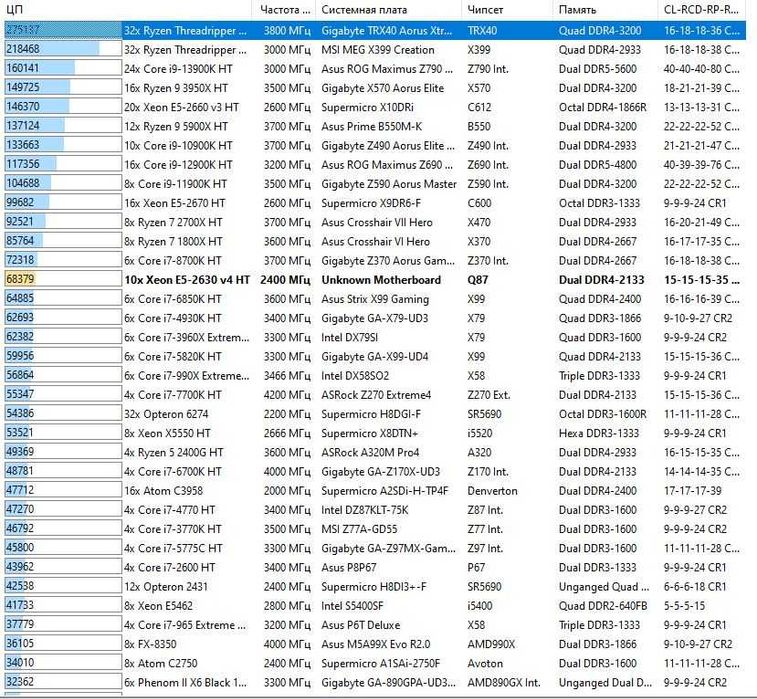Select 8x FX-8350 row
Screen dimensions: 757x699
(375, 644)
